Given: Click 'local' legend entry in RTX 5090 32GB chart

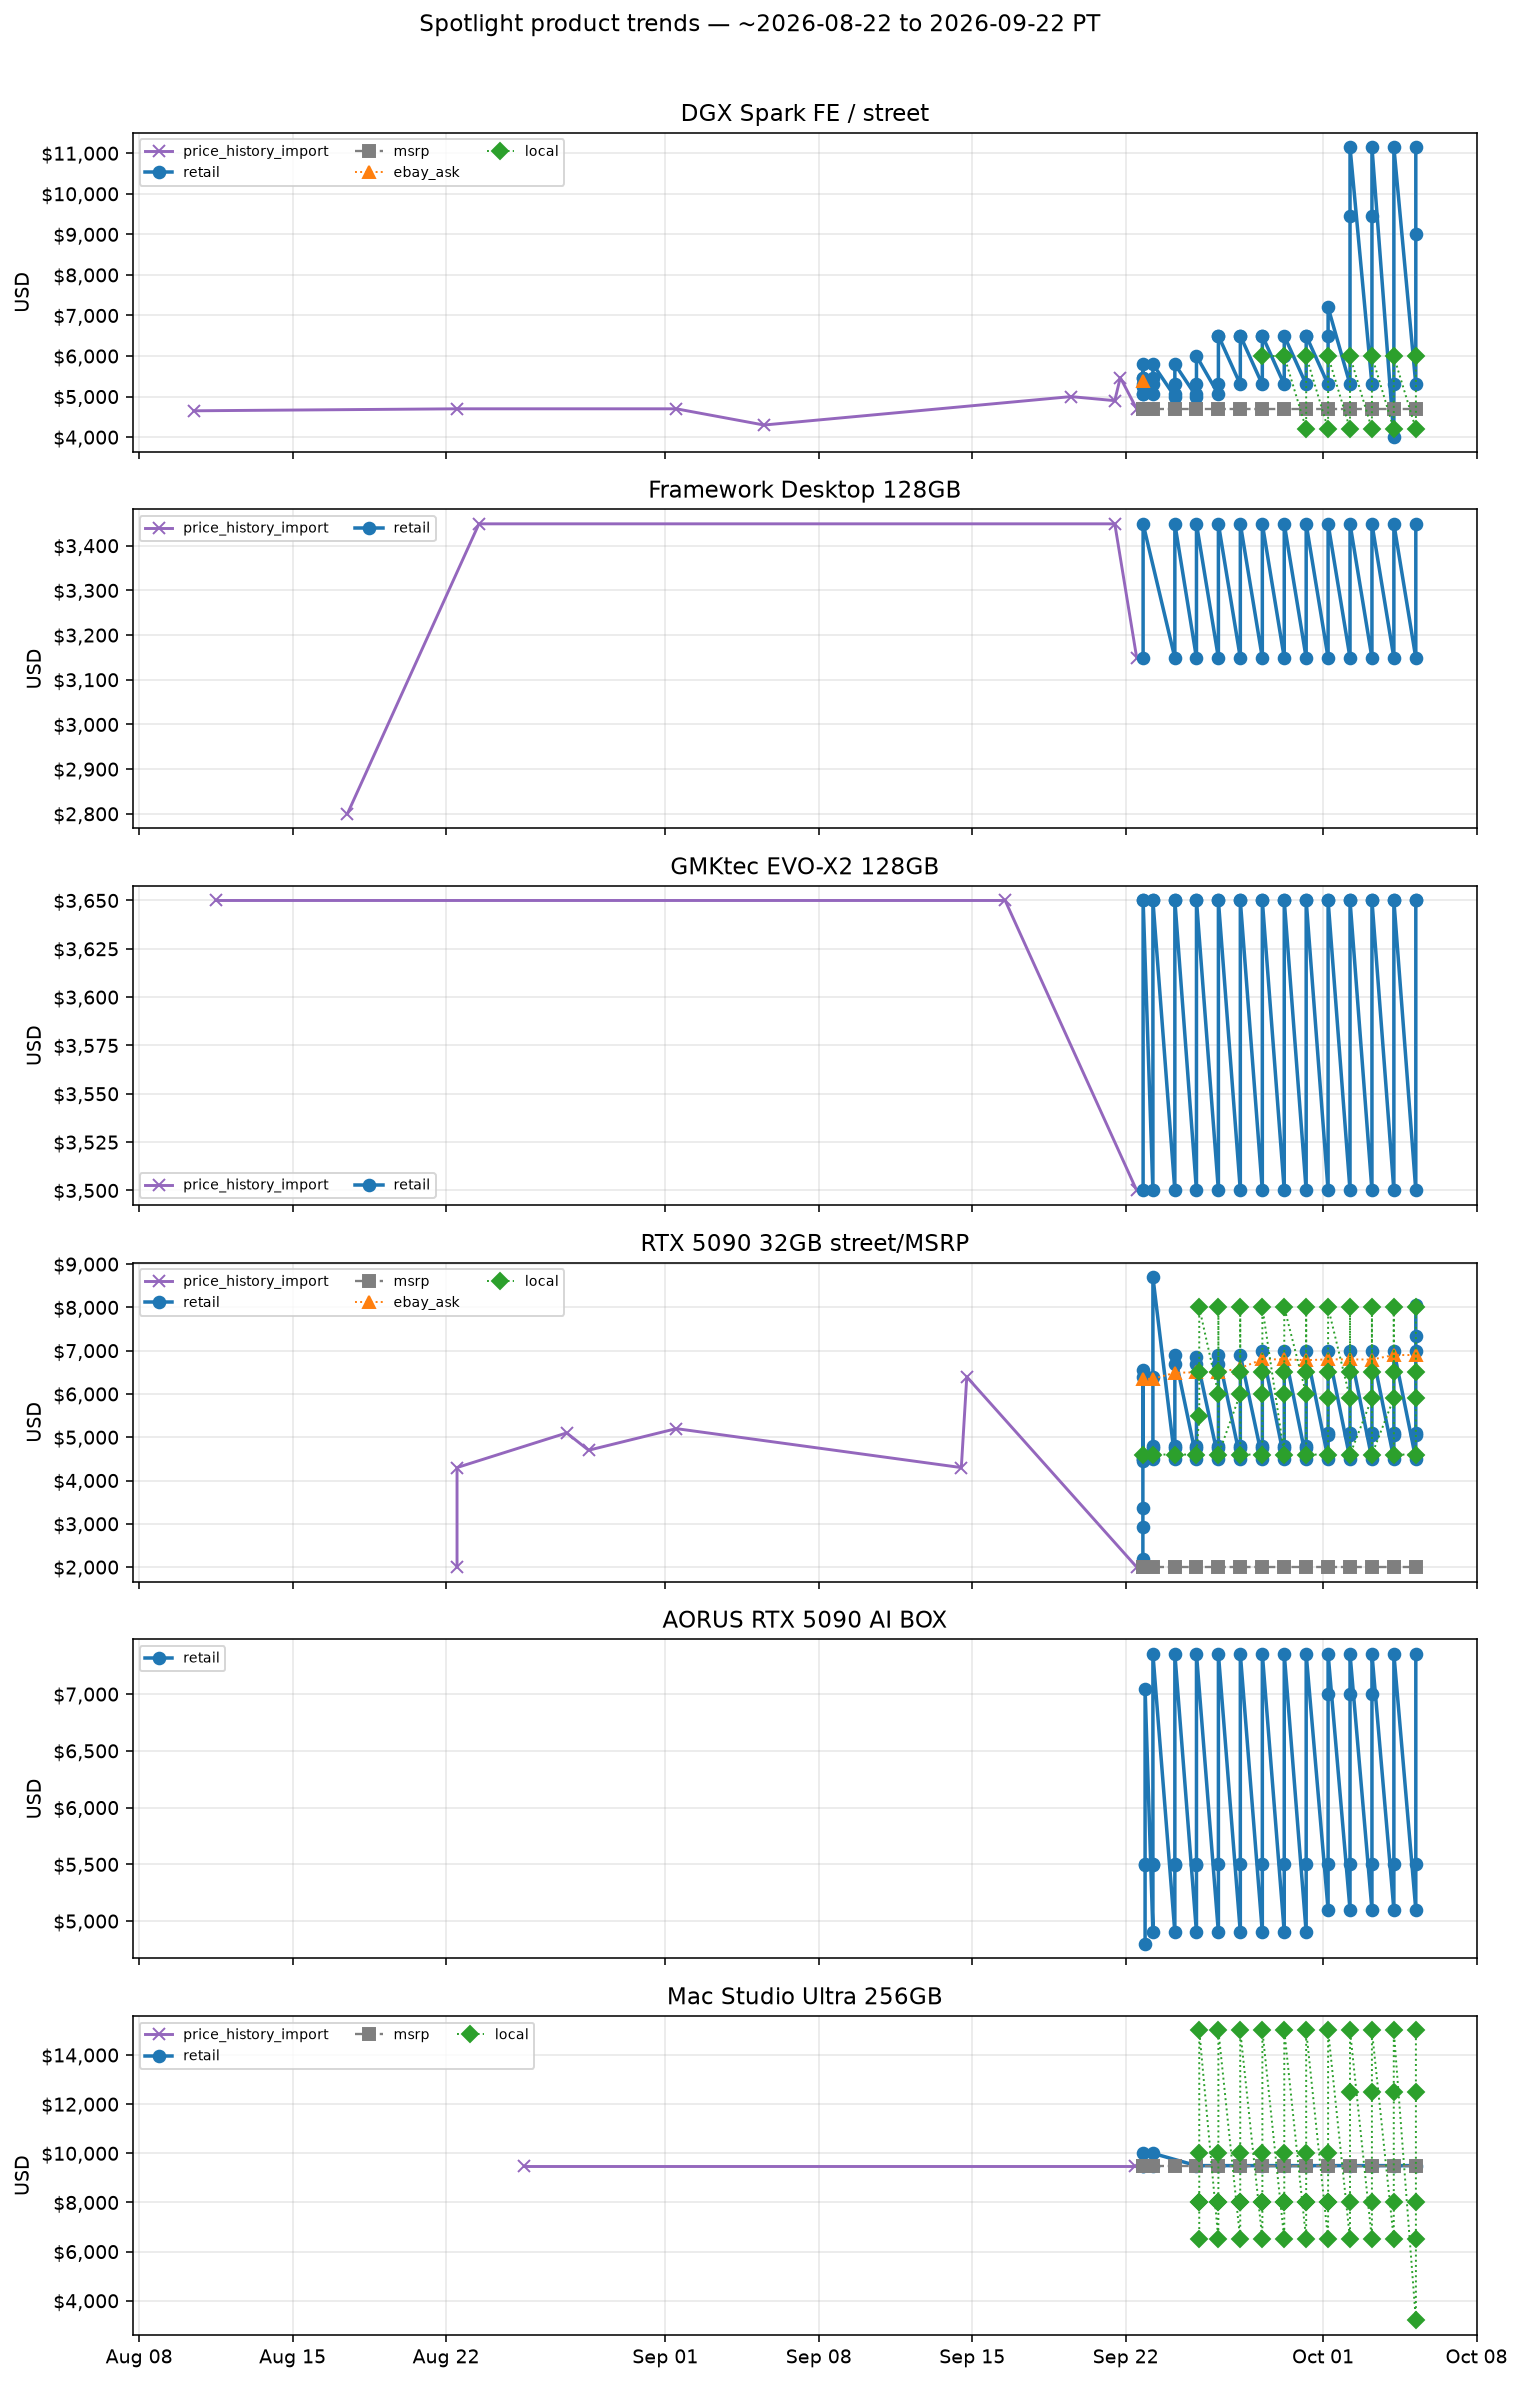Looking at the screenshot, I should (522, 1281).
